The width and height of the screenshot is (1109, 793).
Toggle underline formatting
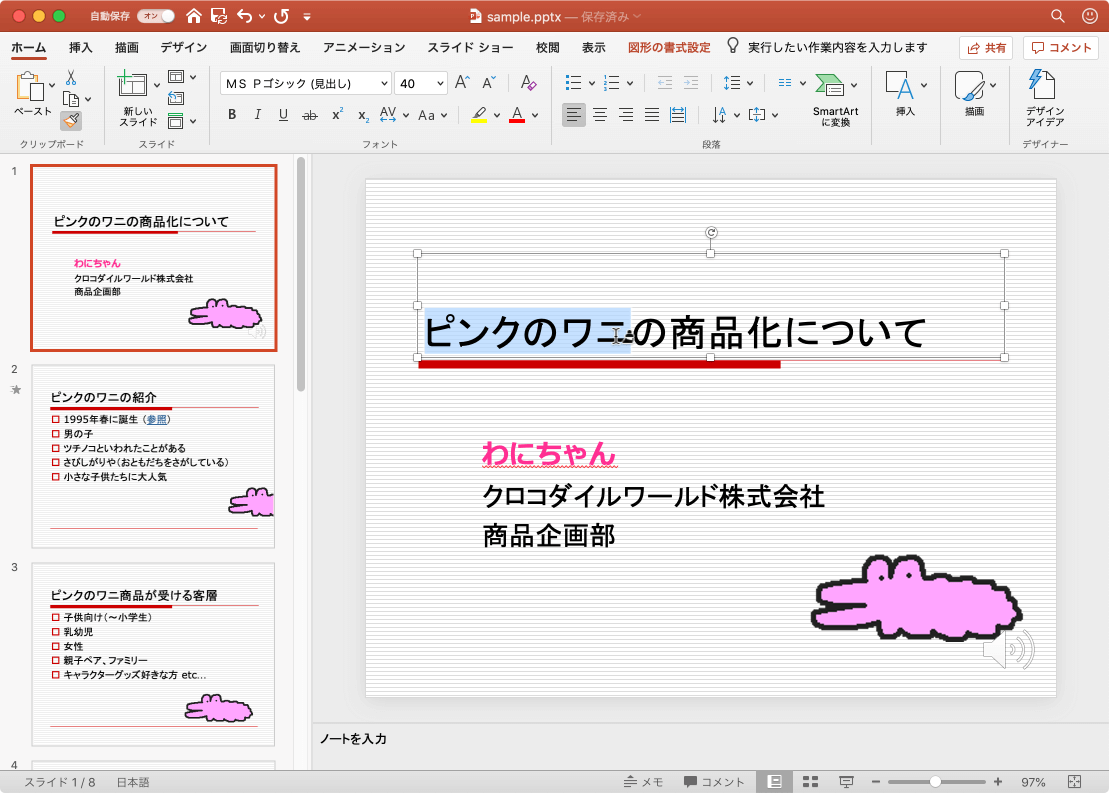coord(283,115)
